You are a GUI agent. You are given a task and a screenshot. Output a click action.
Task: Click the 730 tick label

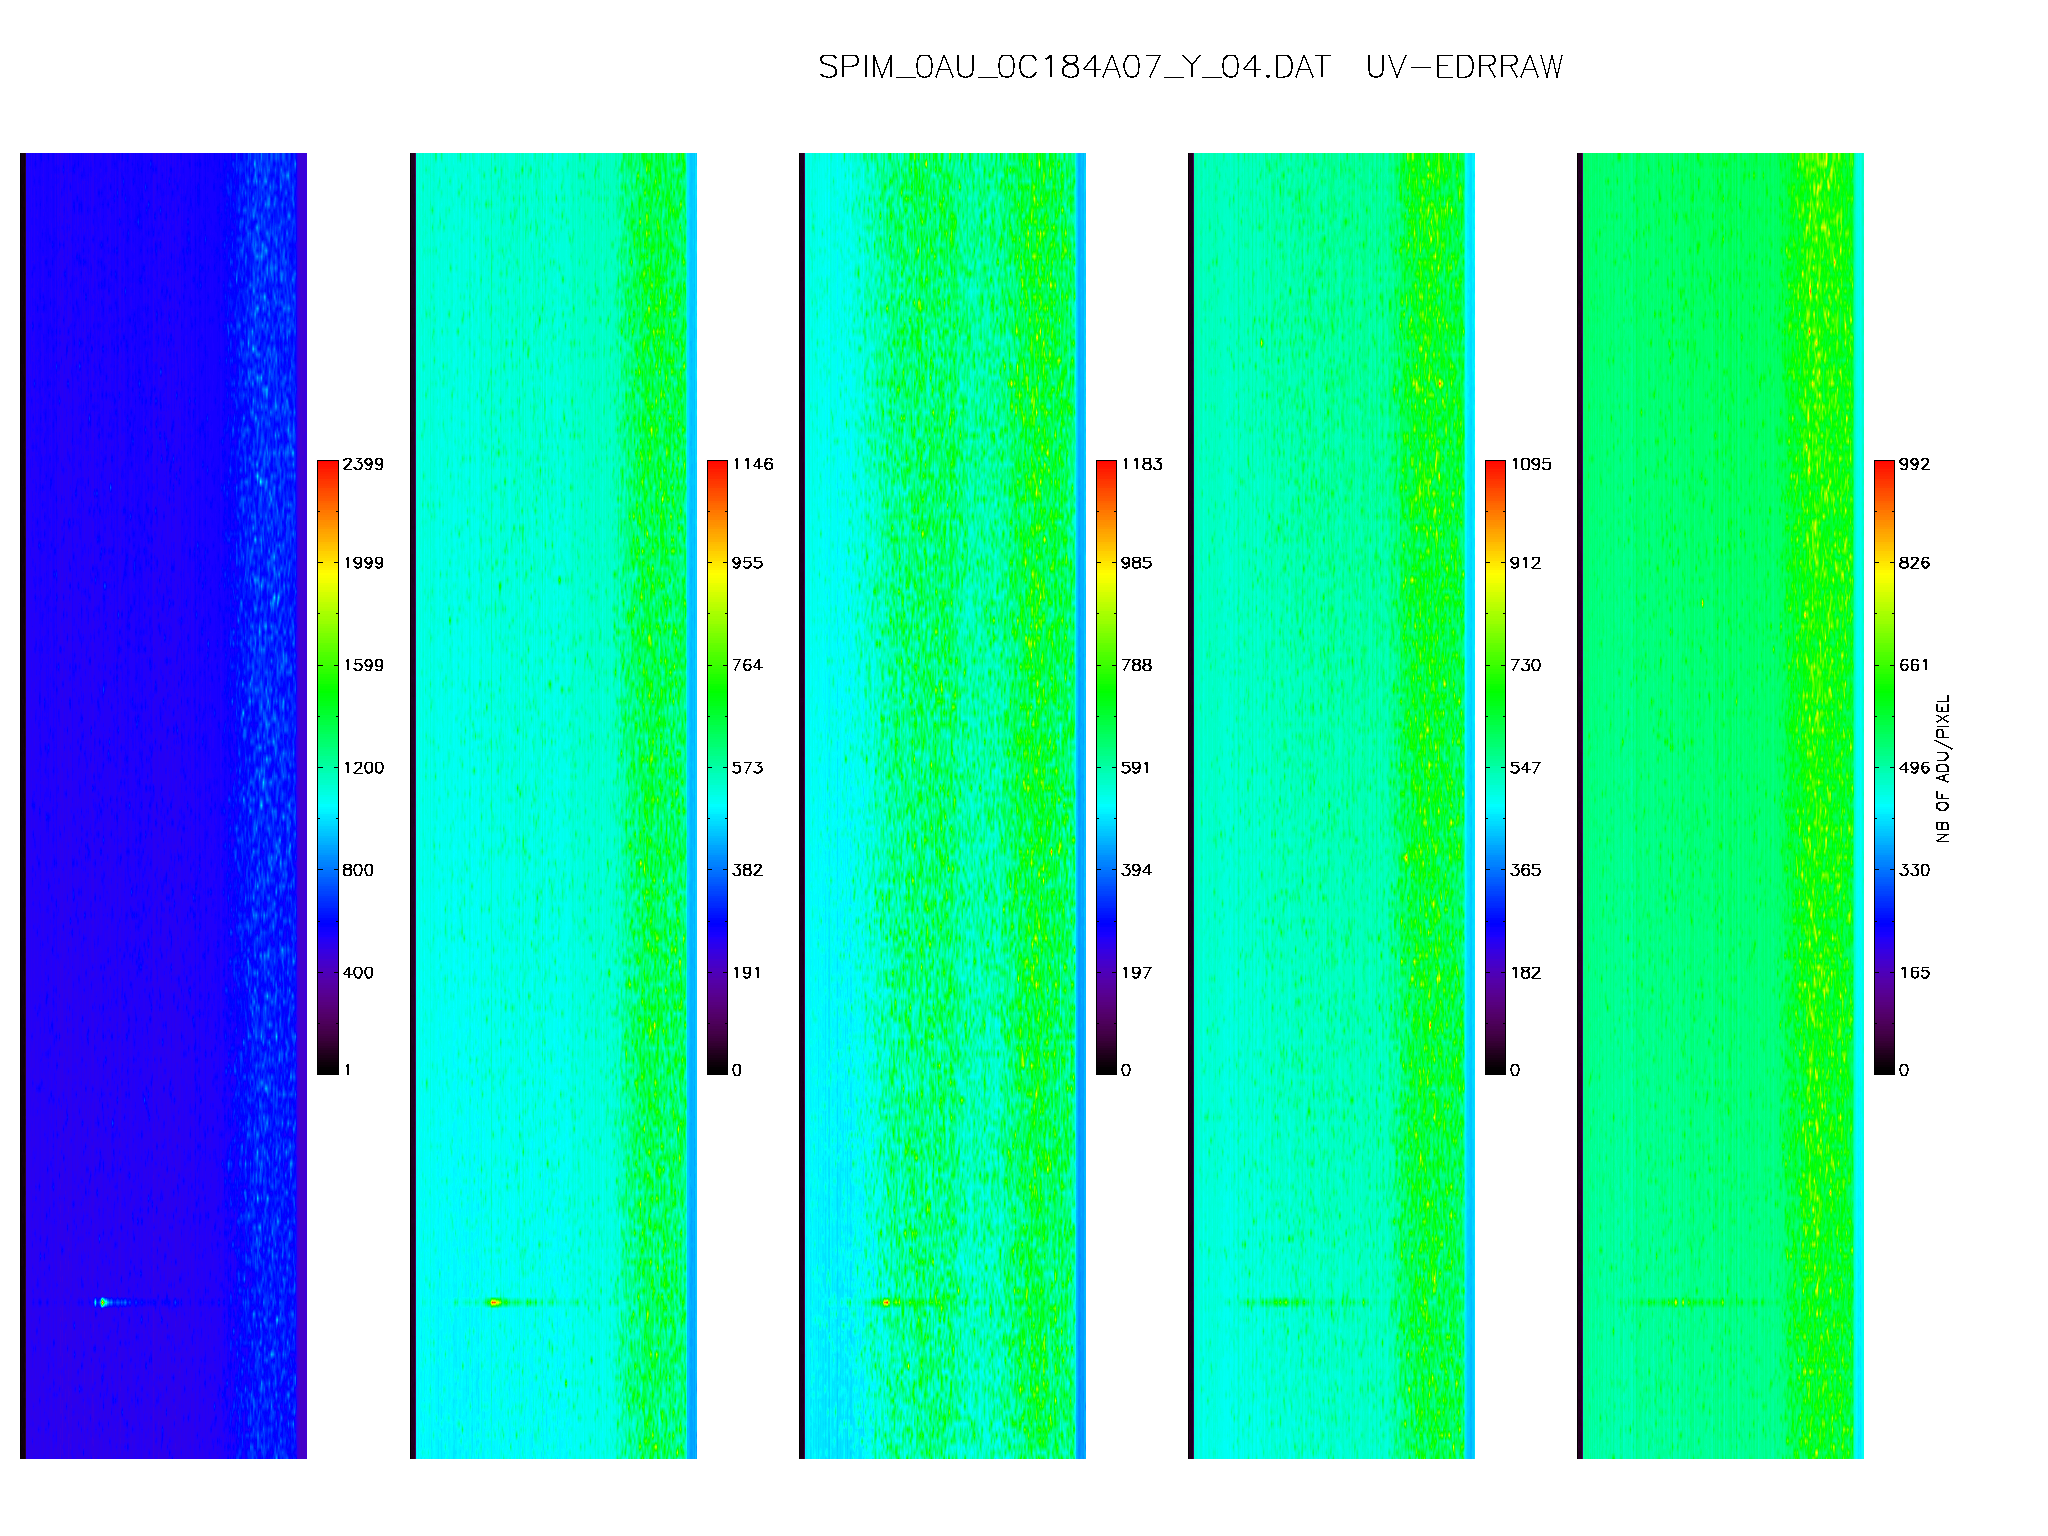tap(1525, 665)
